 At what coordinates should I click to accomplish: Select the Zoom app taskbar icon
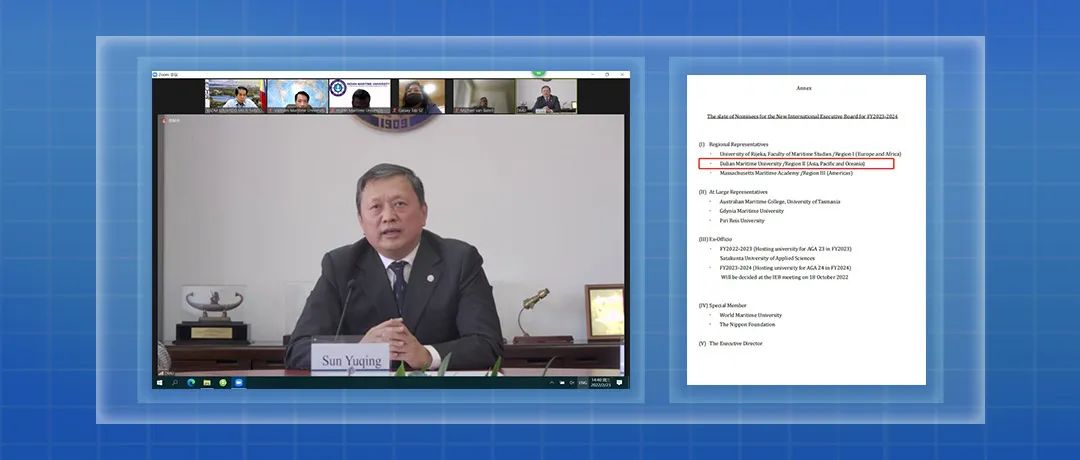point(239,382)
